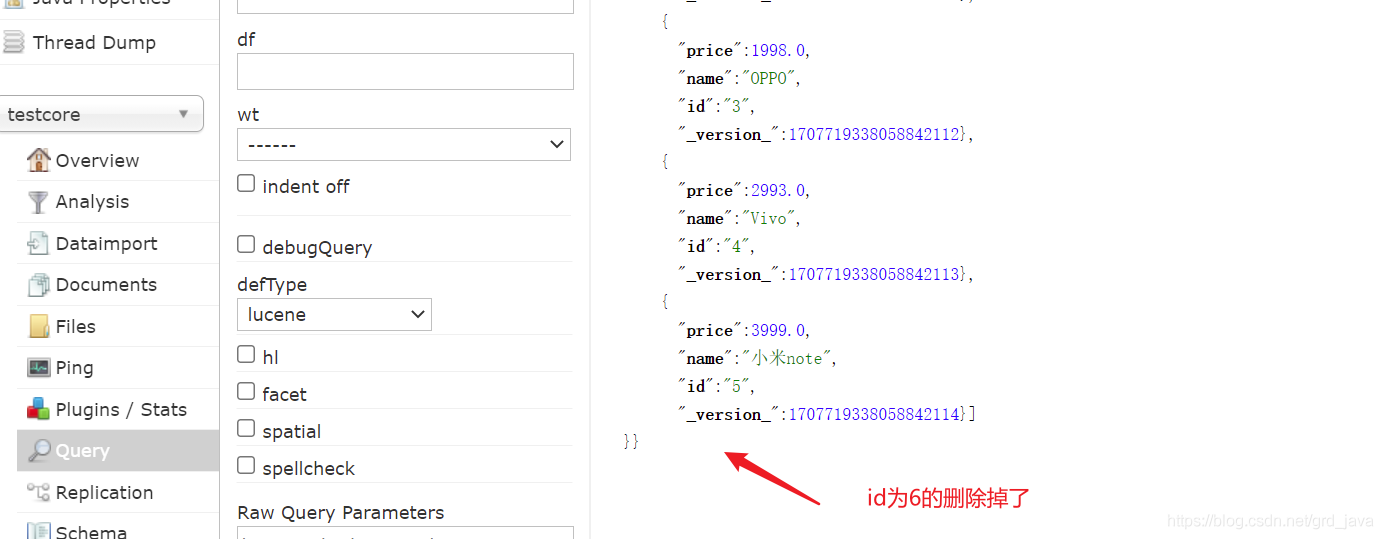Screen dimensions: 1383x539
Task: Navigate to Dataimport
Action: pyautogui.click(x=107, y=243)
